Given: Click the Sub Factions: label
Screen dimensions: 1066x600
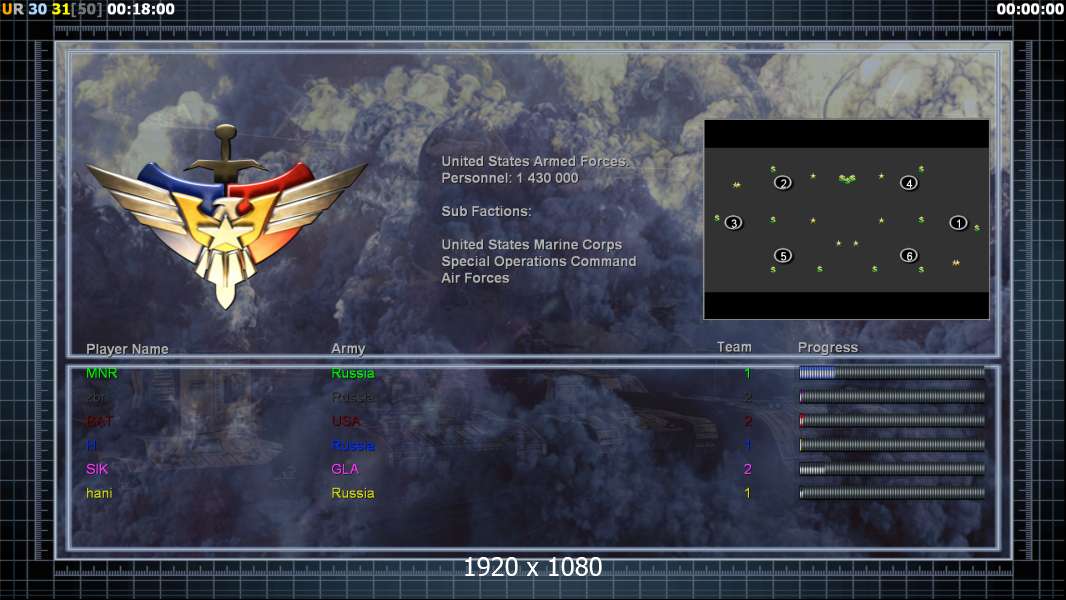Looking at the screenshot, I should pos(486,211).
